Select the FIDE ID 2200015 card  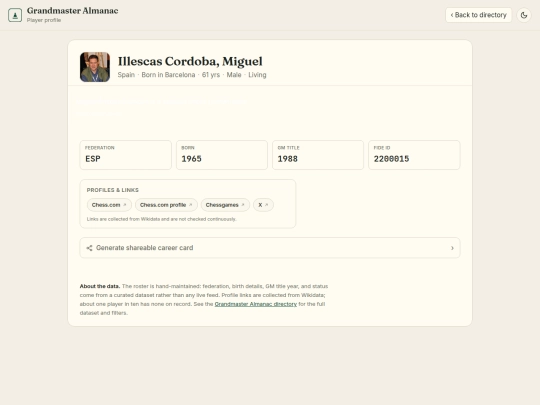click(414, 155)
